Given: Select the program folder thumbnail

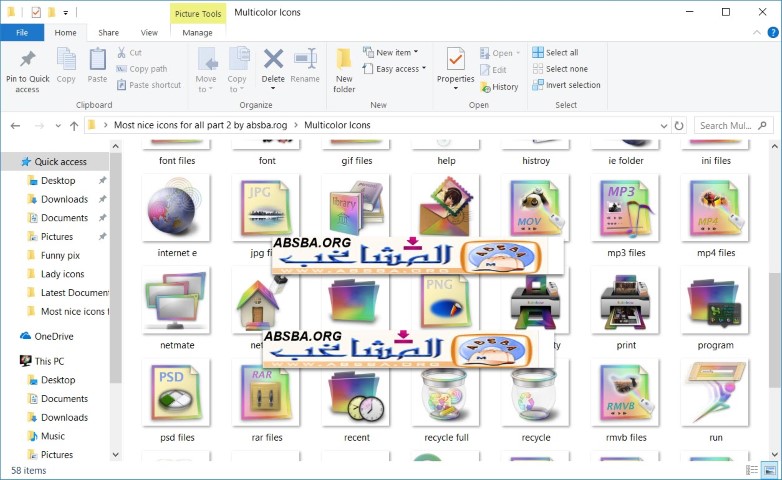Looking at the screenshot, I should tap(716, 300).
